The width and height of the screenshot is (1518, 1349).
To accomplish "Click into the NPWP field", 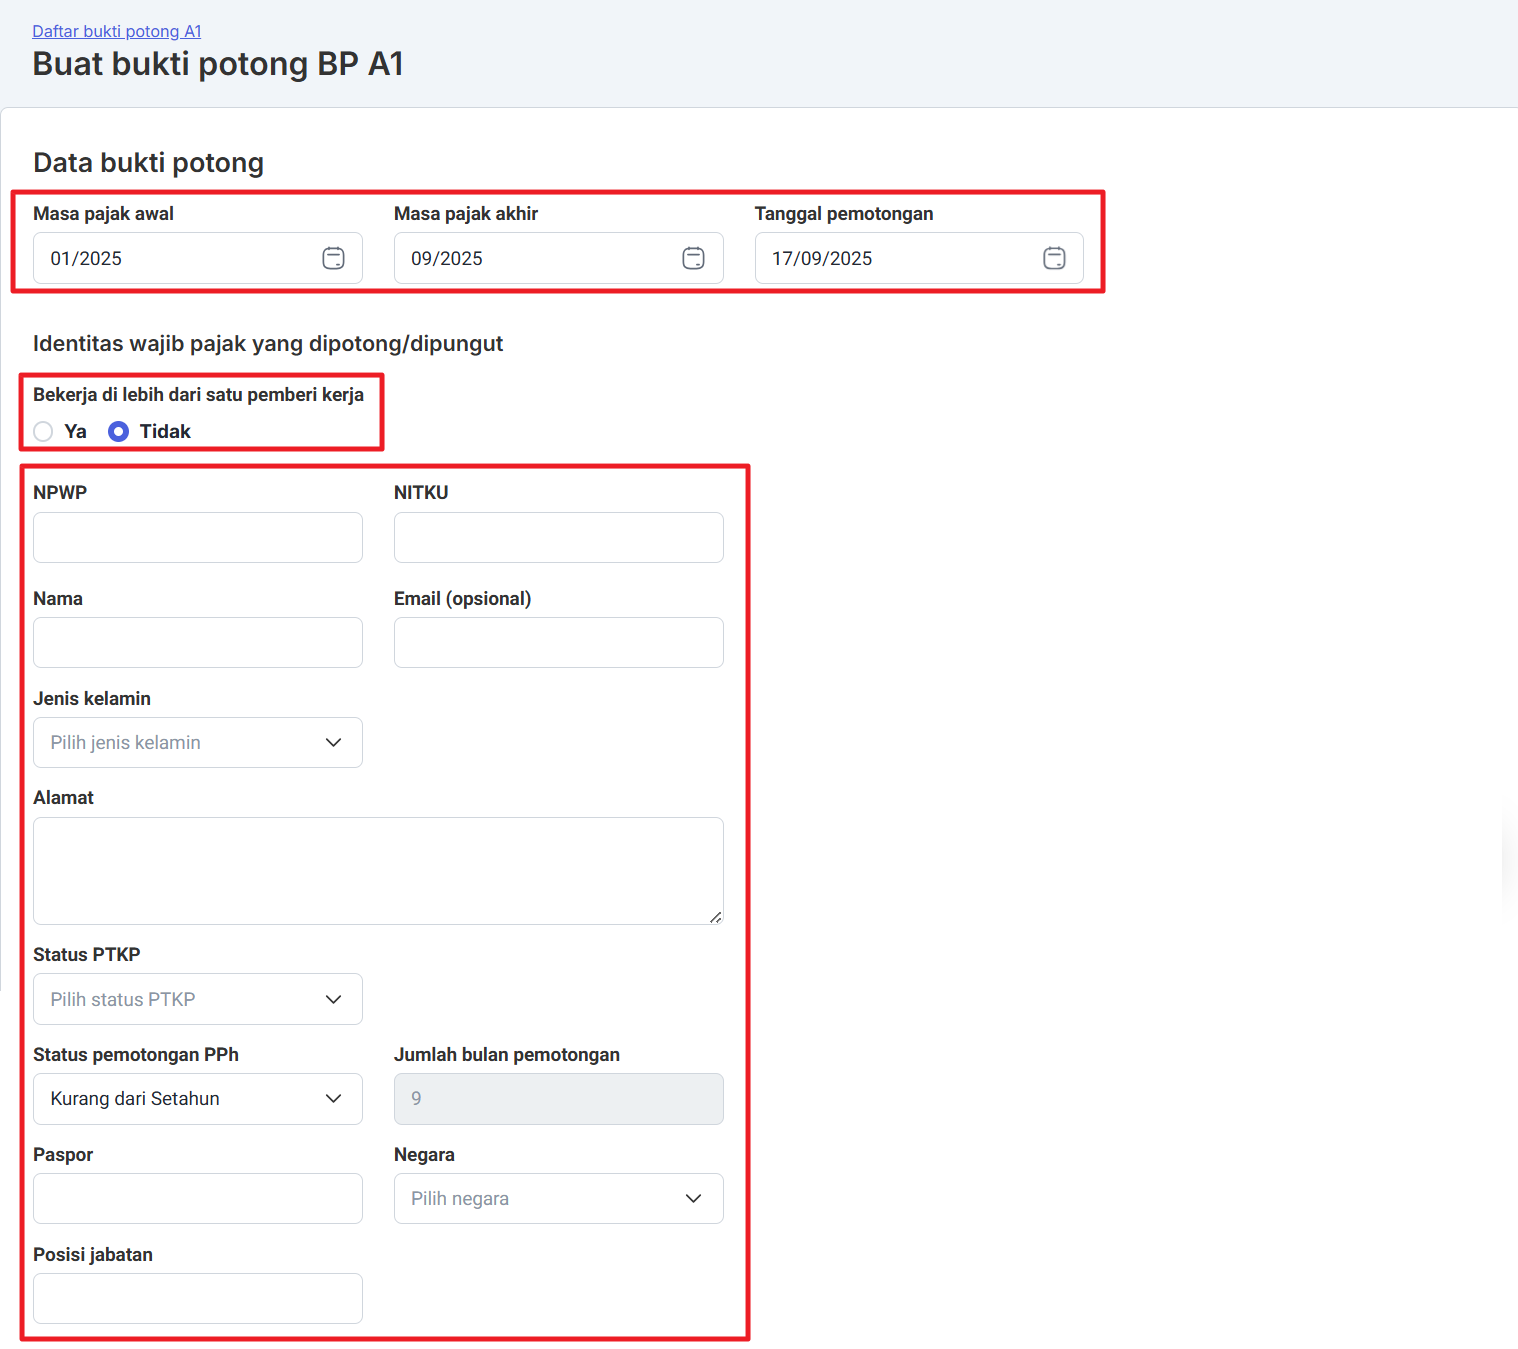I will pyautogui.click(x=198, y=537).
